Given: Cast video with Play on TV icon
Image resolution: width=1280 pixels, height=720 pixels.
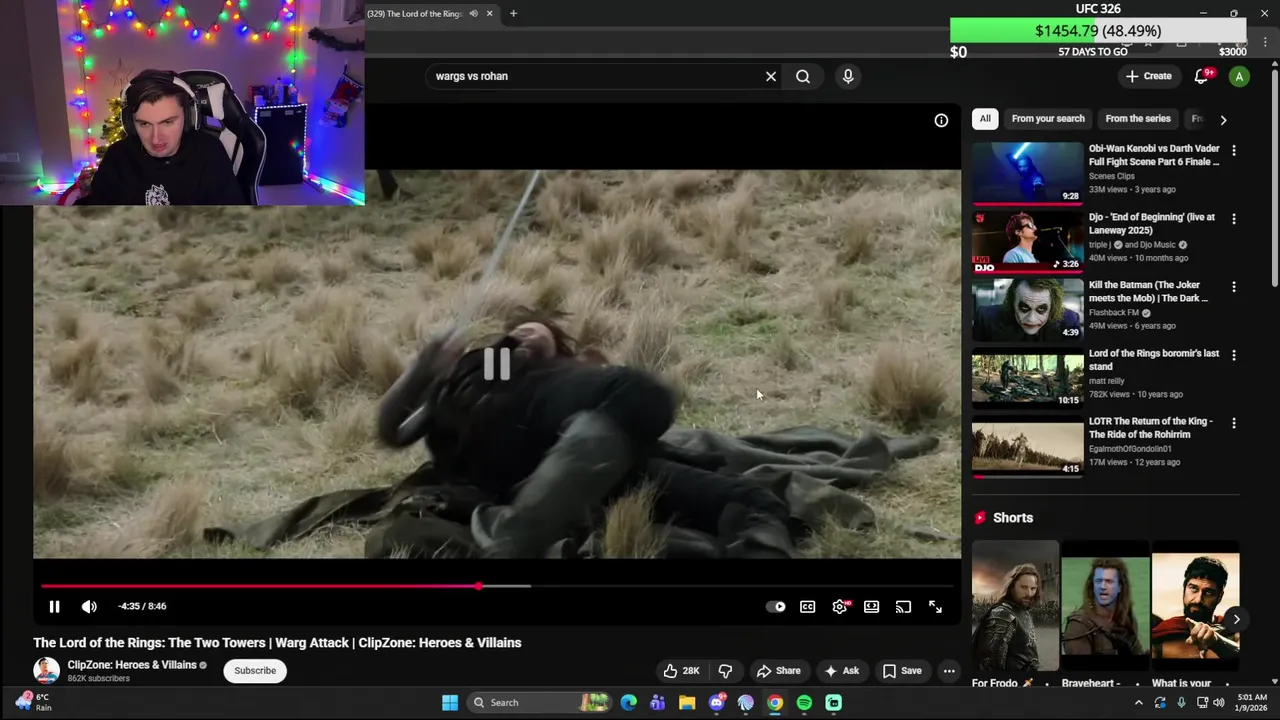Looking at the screenshot, I should [904, 606].
